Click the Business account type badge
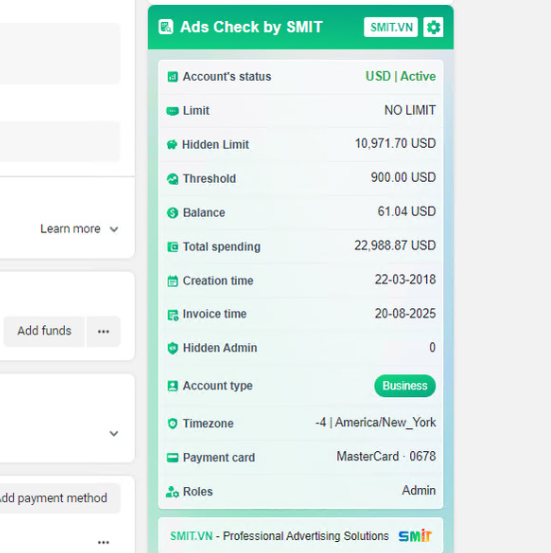This screenshot has width=551, height=553. pyautogui.click(x=405, y=386)
